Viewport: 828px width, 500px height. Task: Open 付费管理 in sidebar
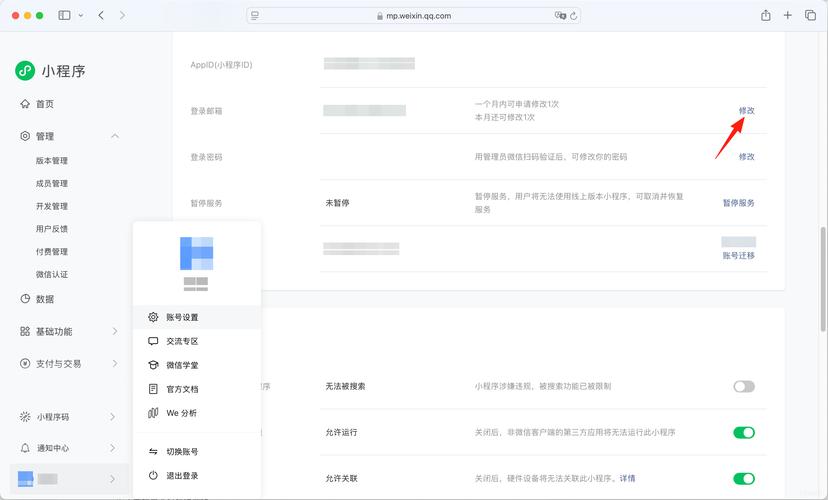[52, 251]
